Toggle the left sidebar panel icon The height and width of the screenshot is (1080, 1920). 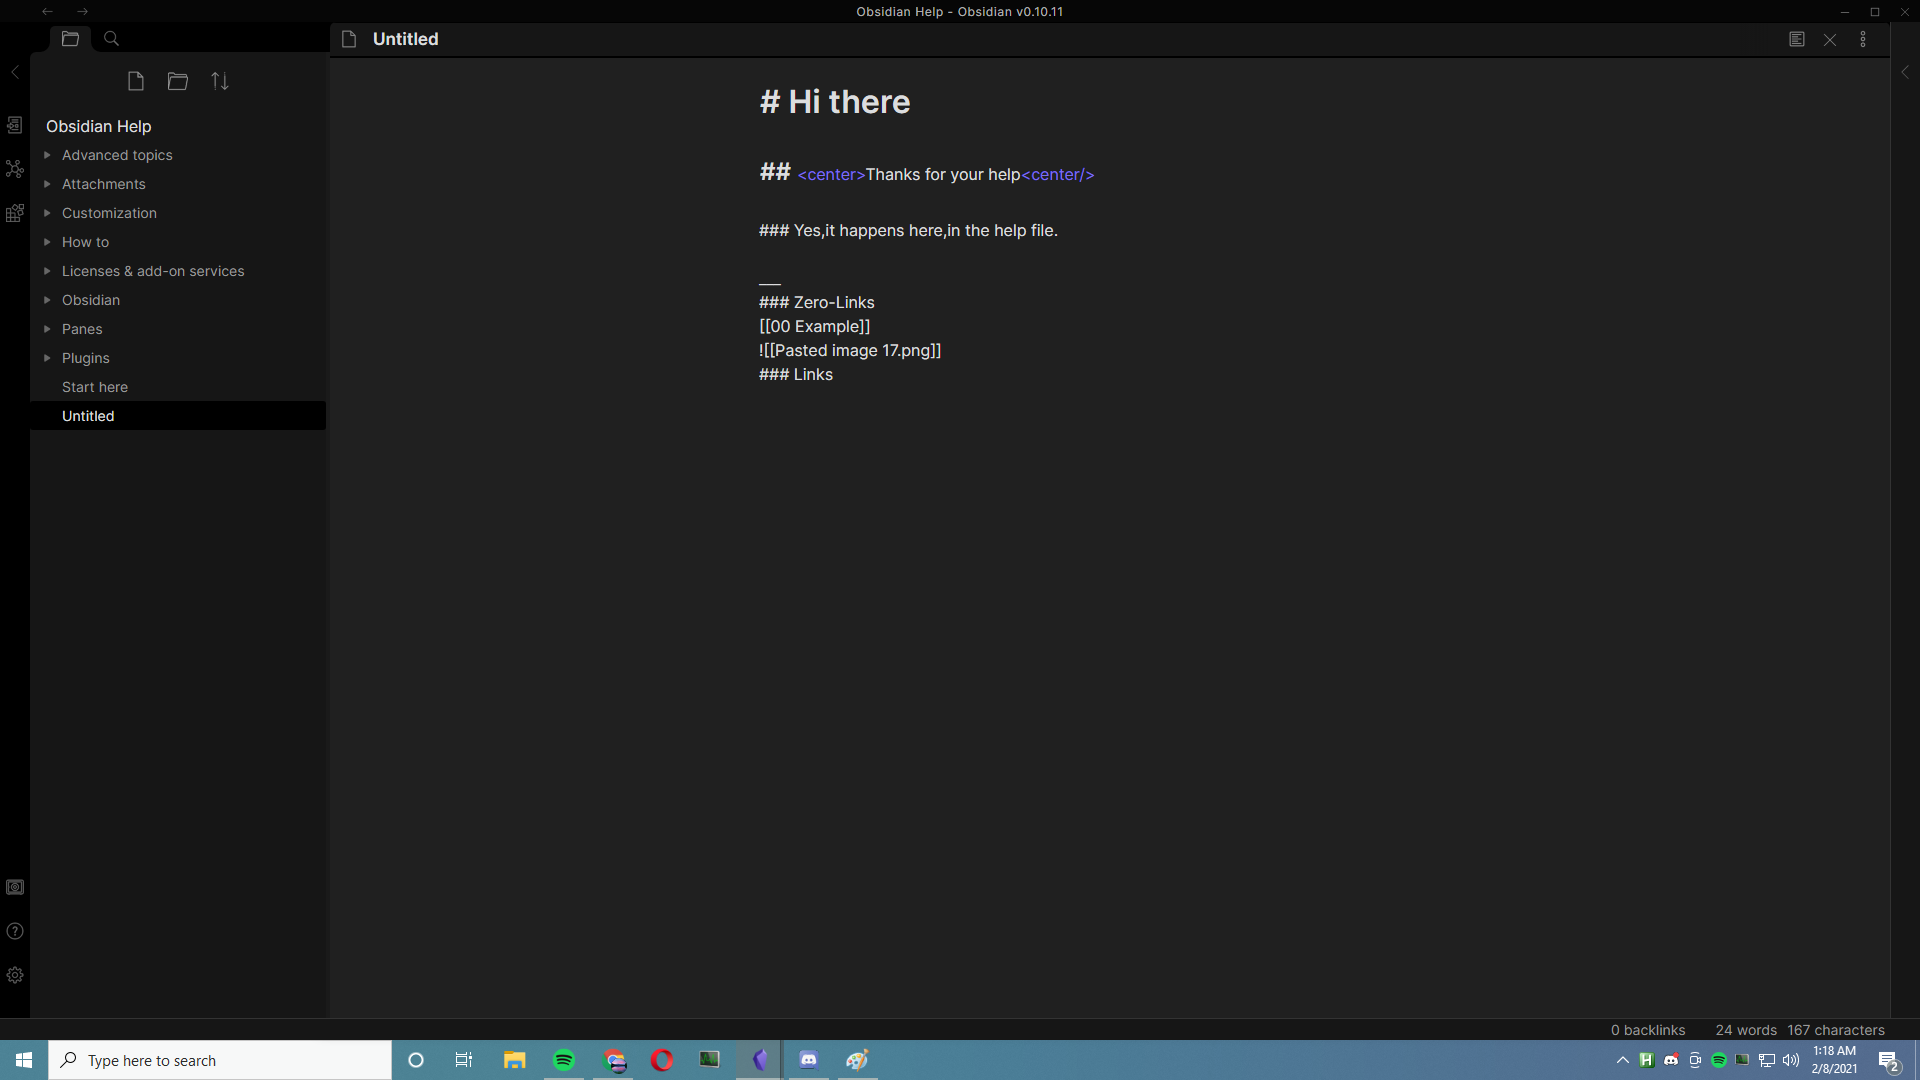[15, 73]
